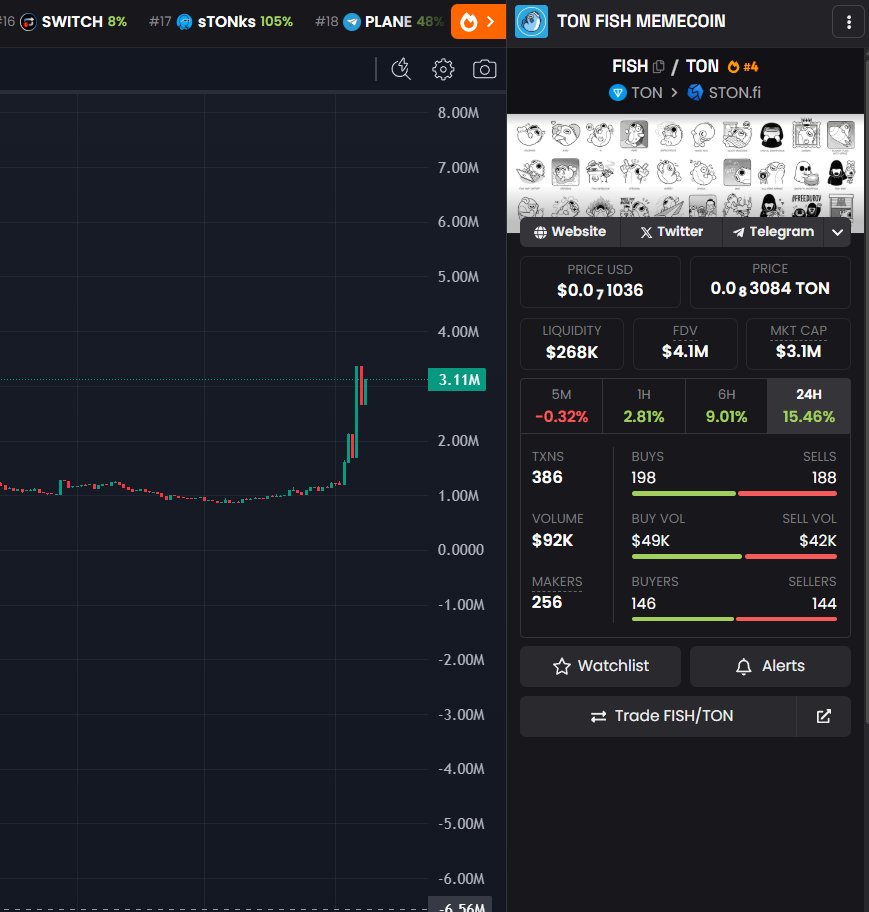869x912 pixels.
Task: Open the Twitter link
Action: (671, 231)
